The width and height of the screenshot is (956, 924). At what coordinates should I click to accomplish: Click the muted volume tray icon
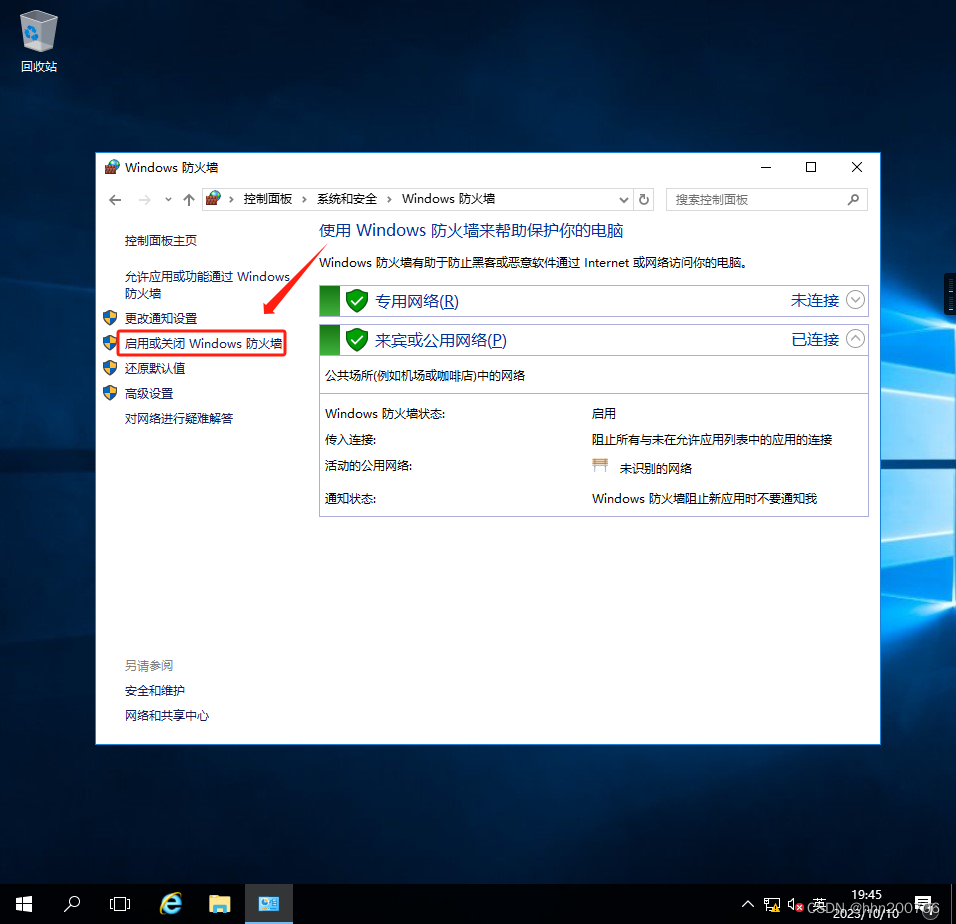(x=795, y=904)
